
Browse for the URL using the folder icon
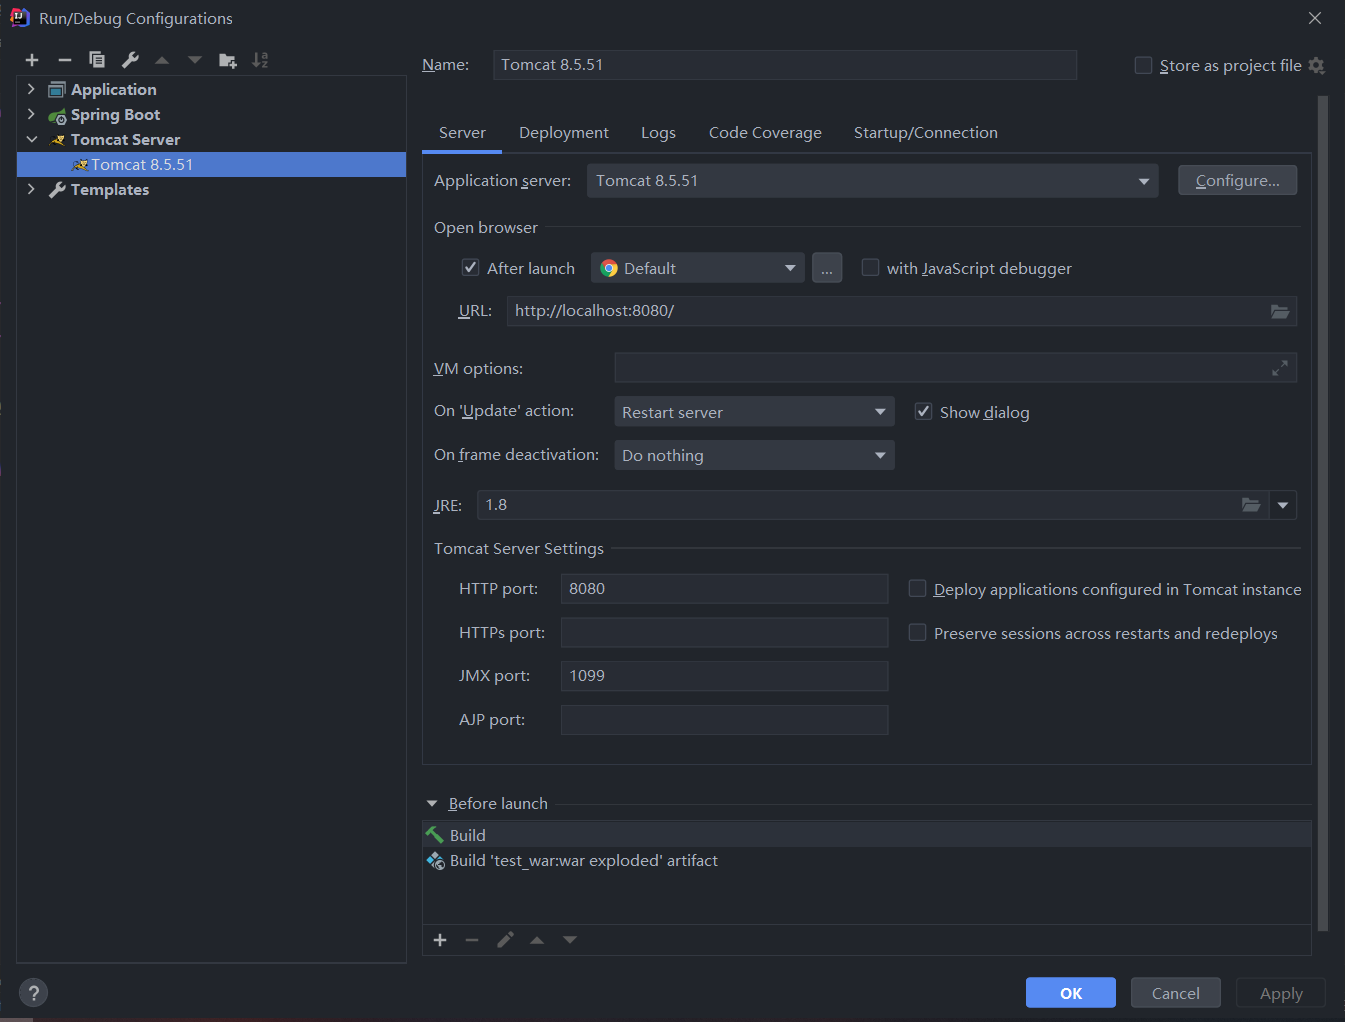[x=1280, y=311]
